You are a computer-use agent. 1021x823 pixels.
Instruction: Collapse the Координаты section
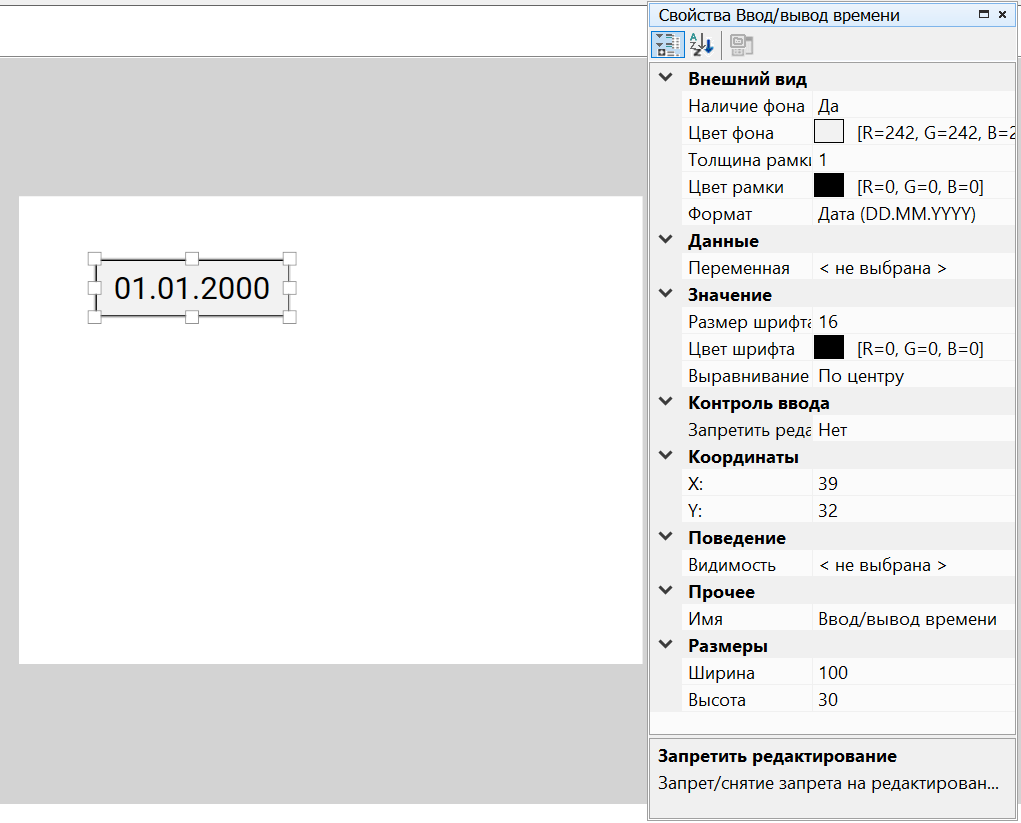pyautogui.click(x=666, y=457)
